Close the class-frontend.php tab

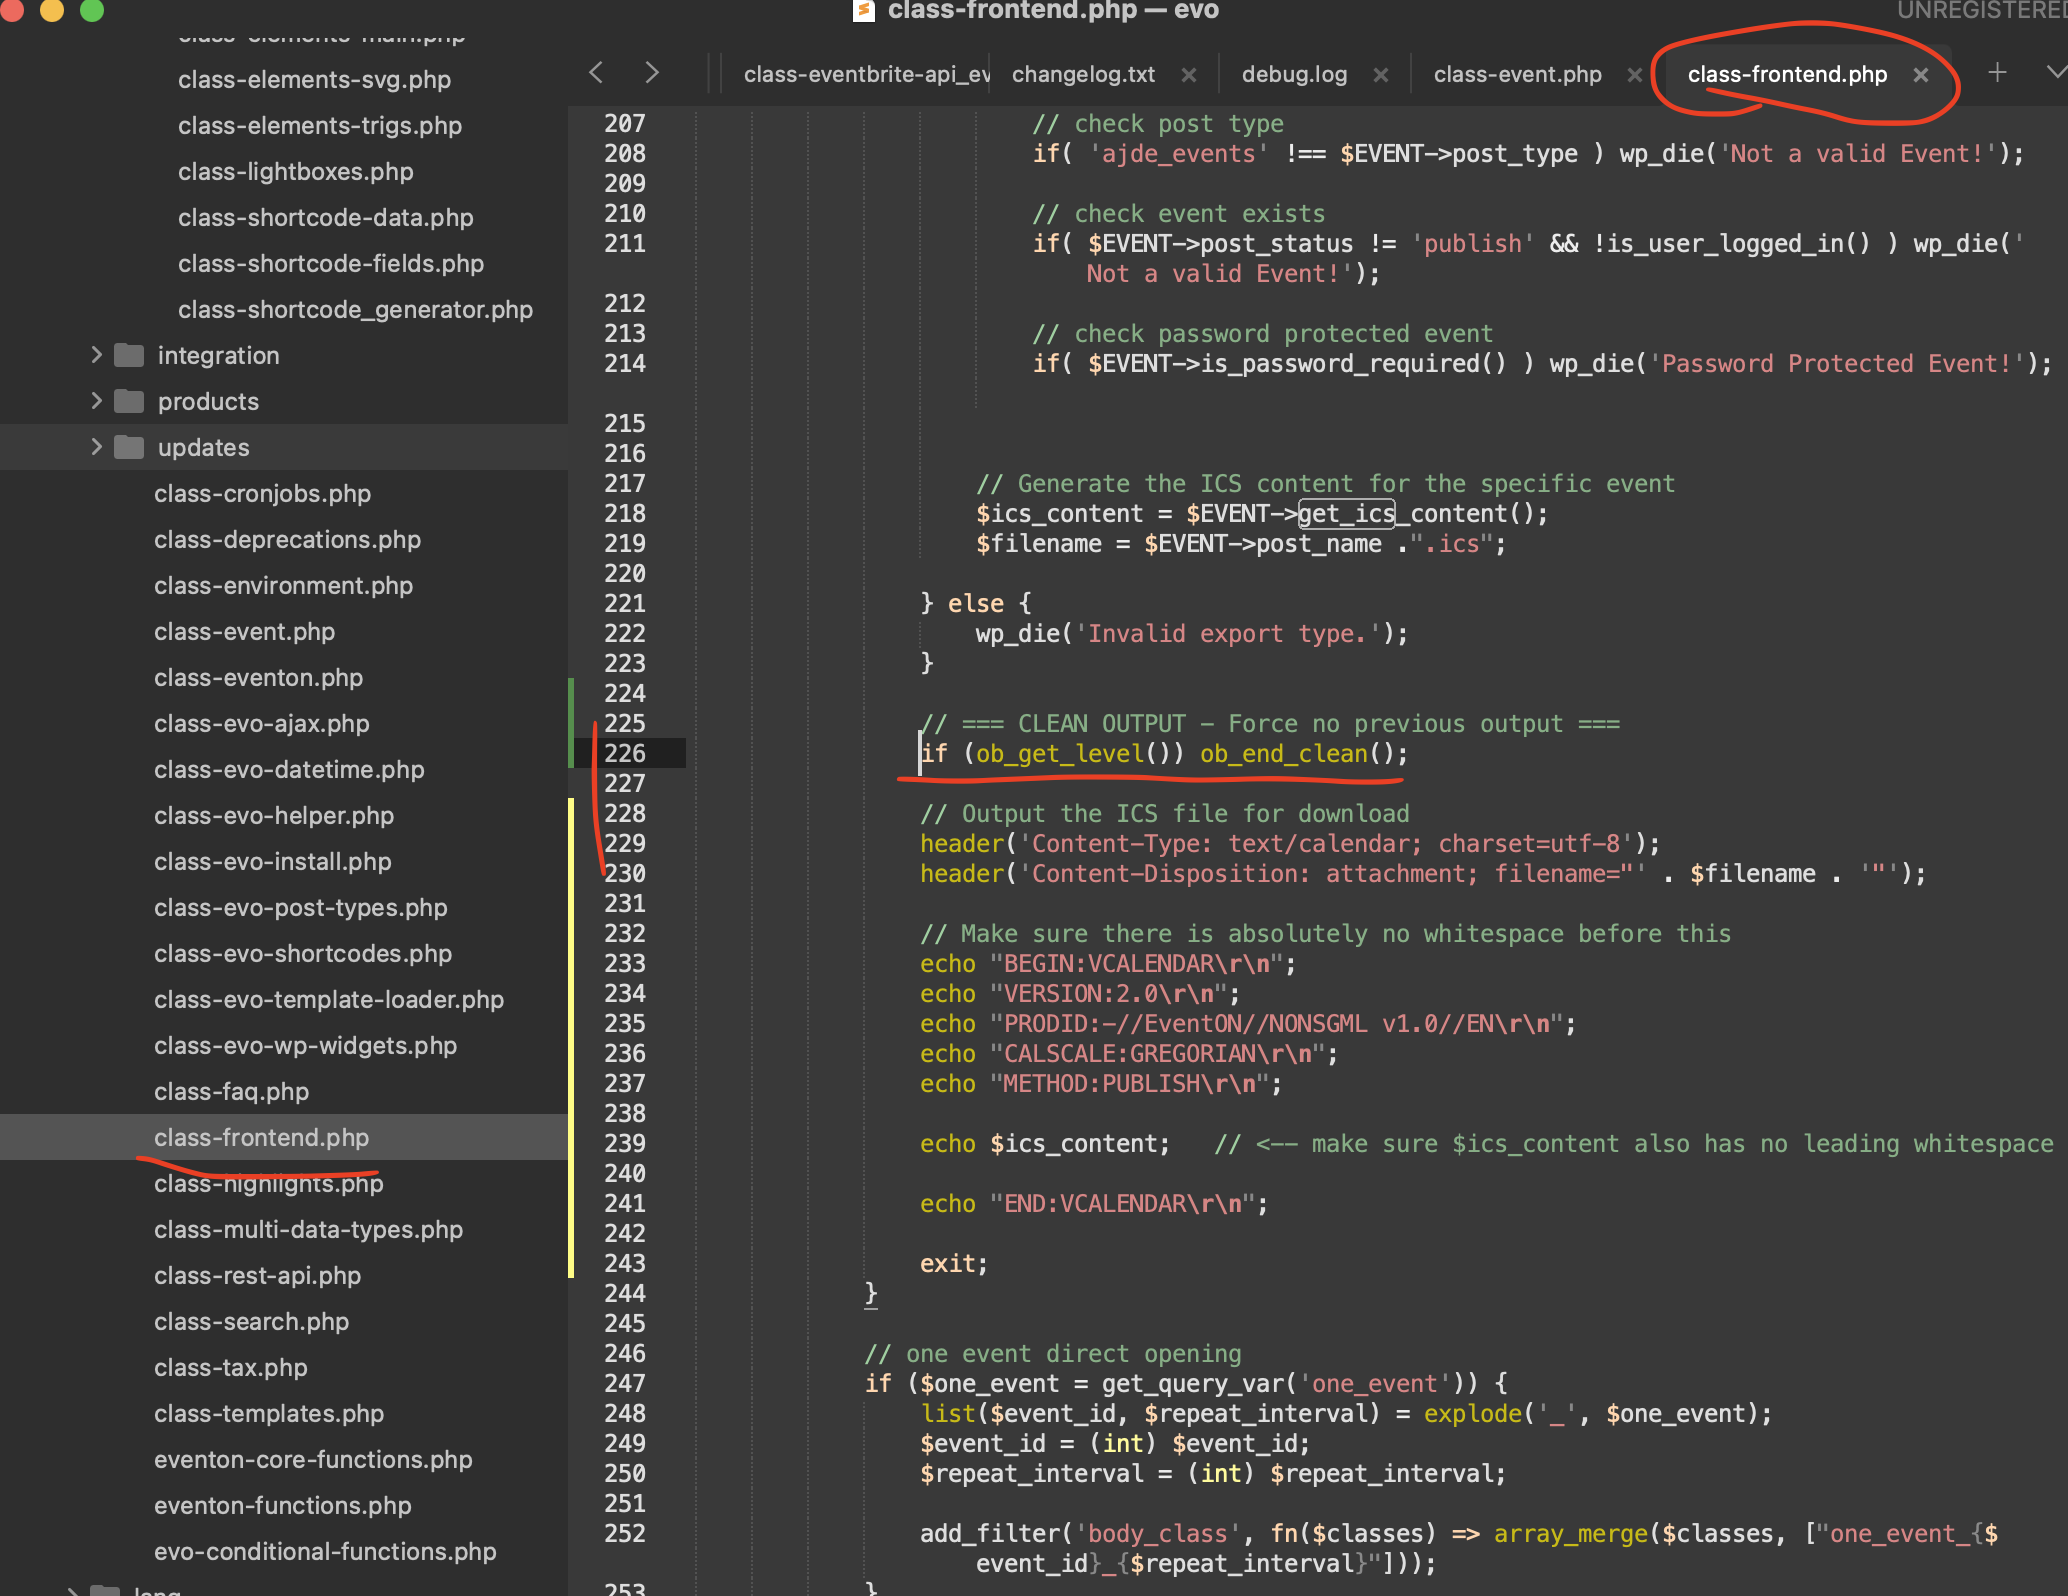tap(1920, 75)
